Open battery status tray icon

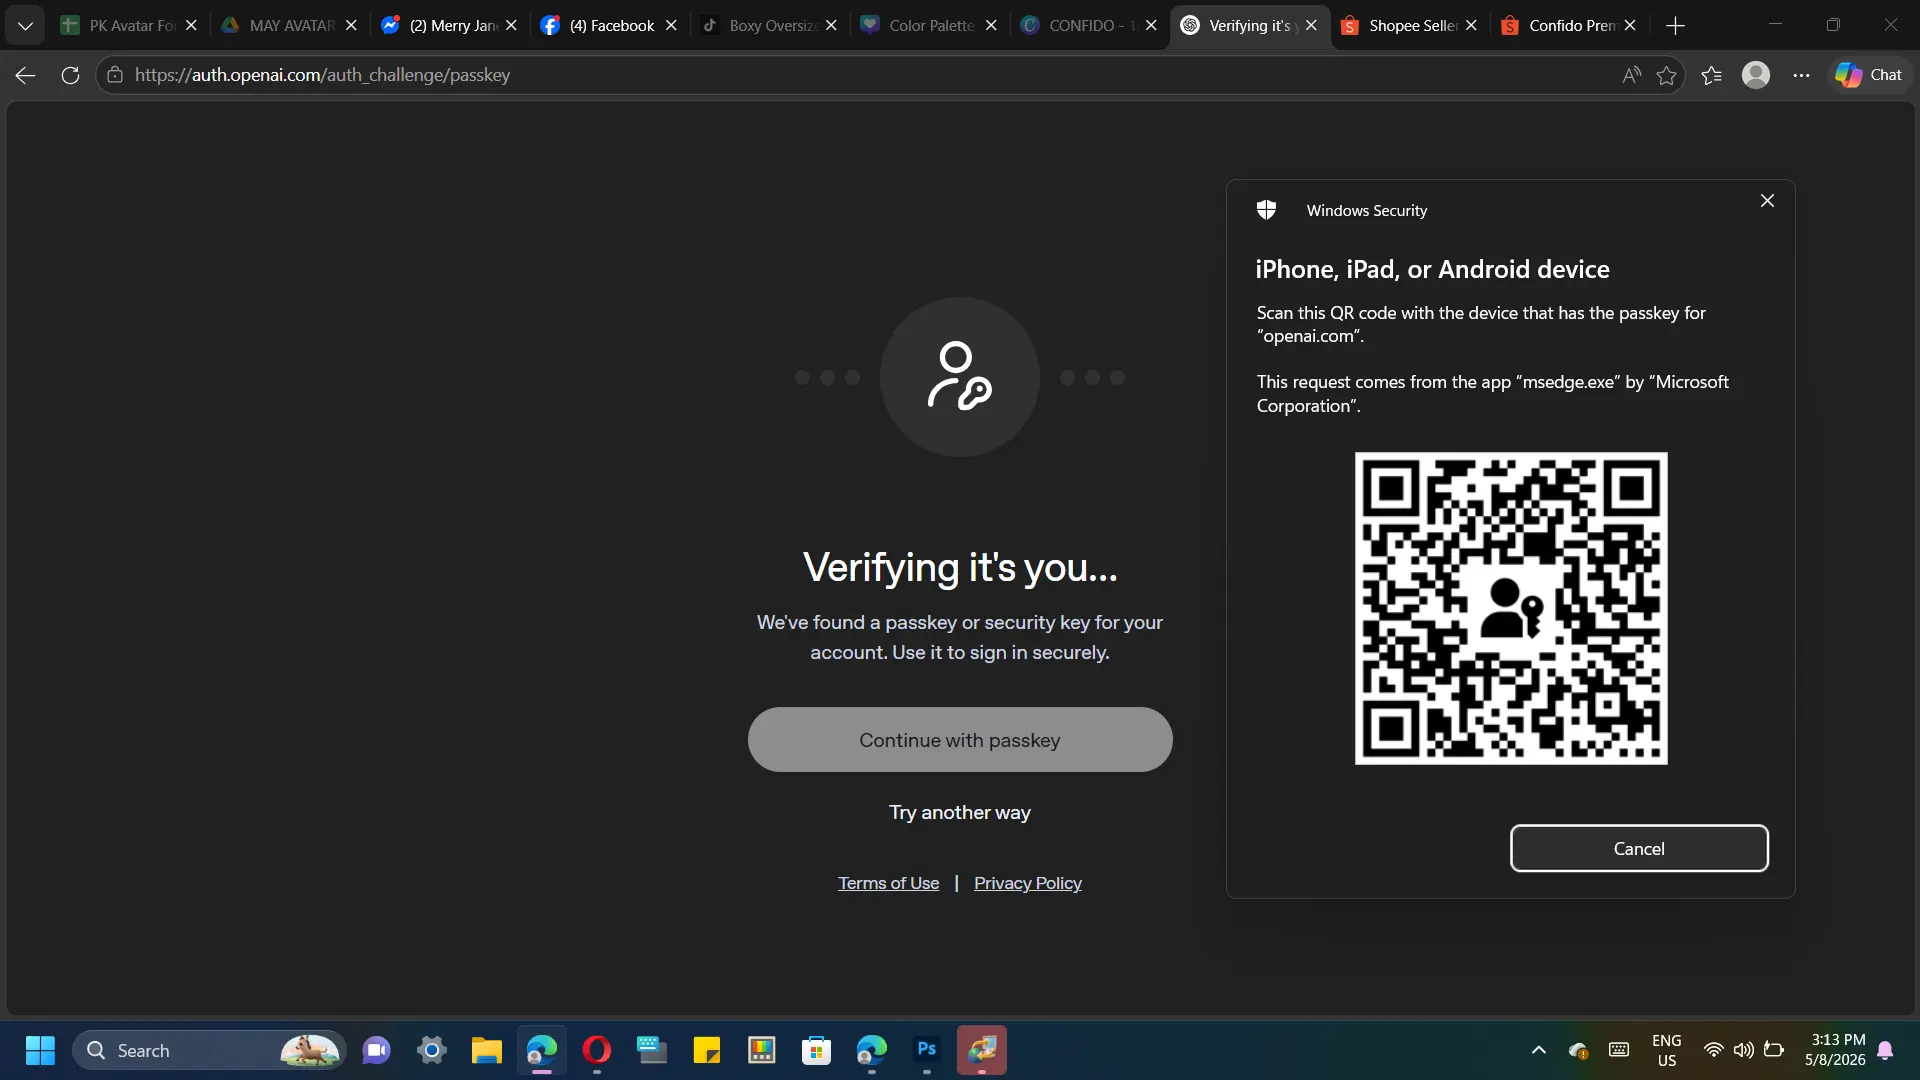1774,1050
